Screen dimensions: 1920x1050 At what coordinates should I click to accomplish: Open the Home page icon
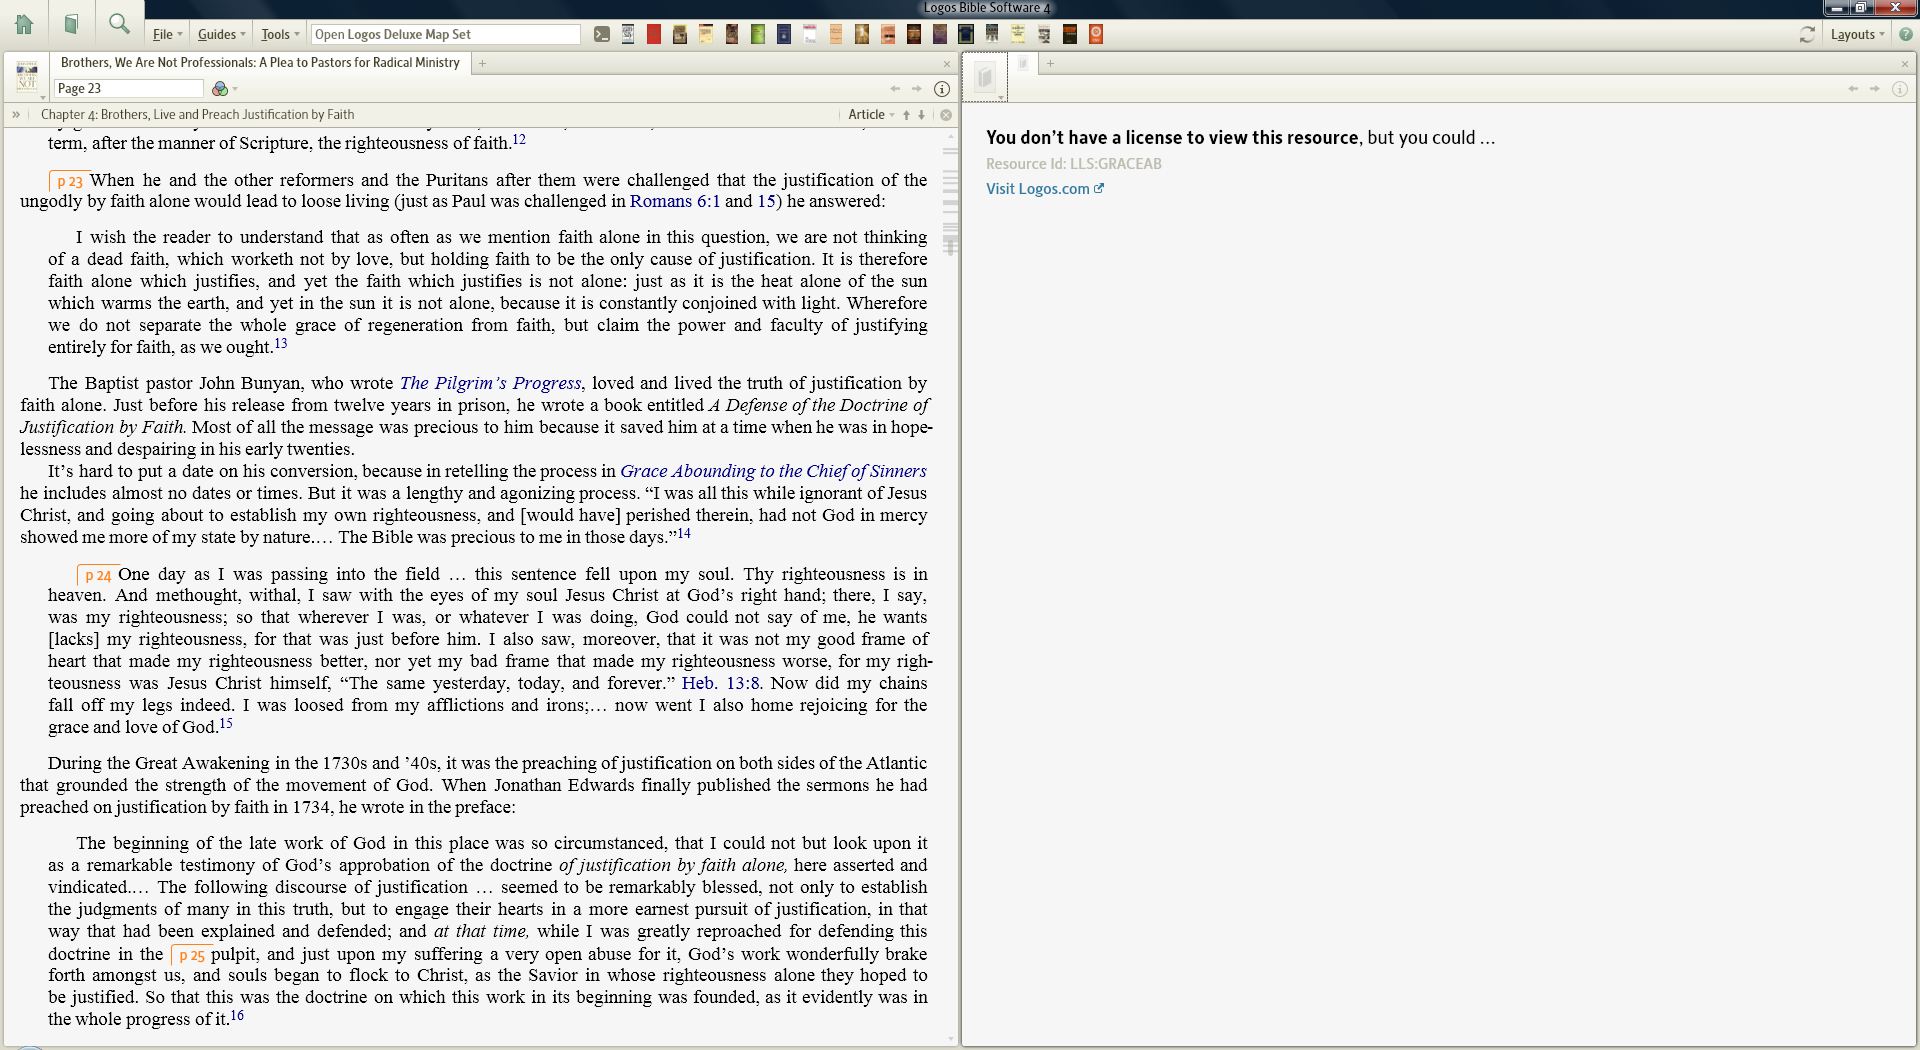click(x=24, y=24)
